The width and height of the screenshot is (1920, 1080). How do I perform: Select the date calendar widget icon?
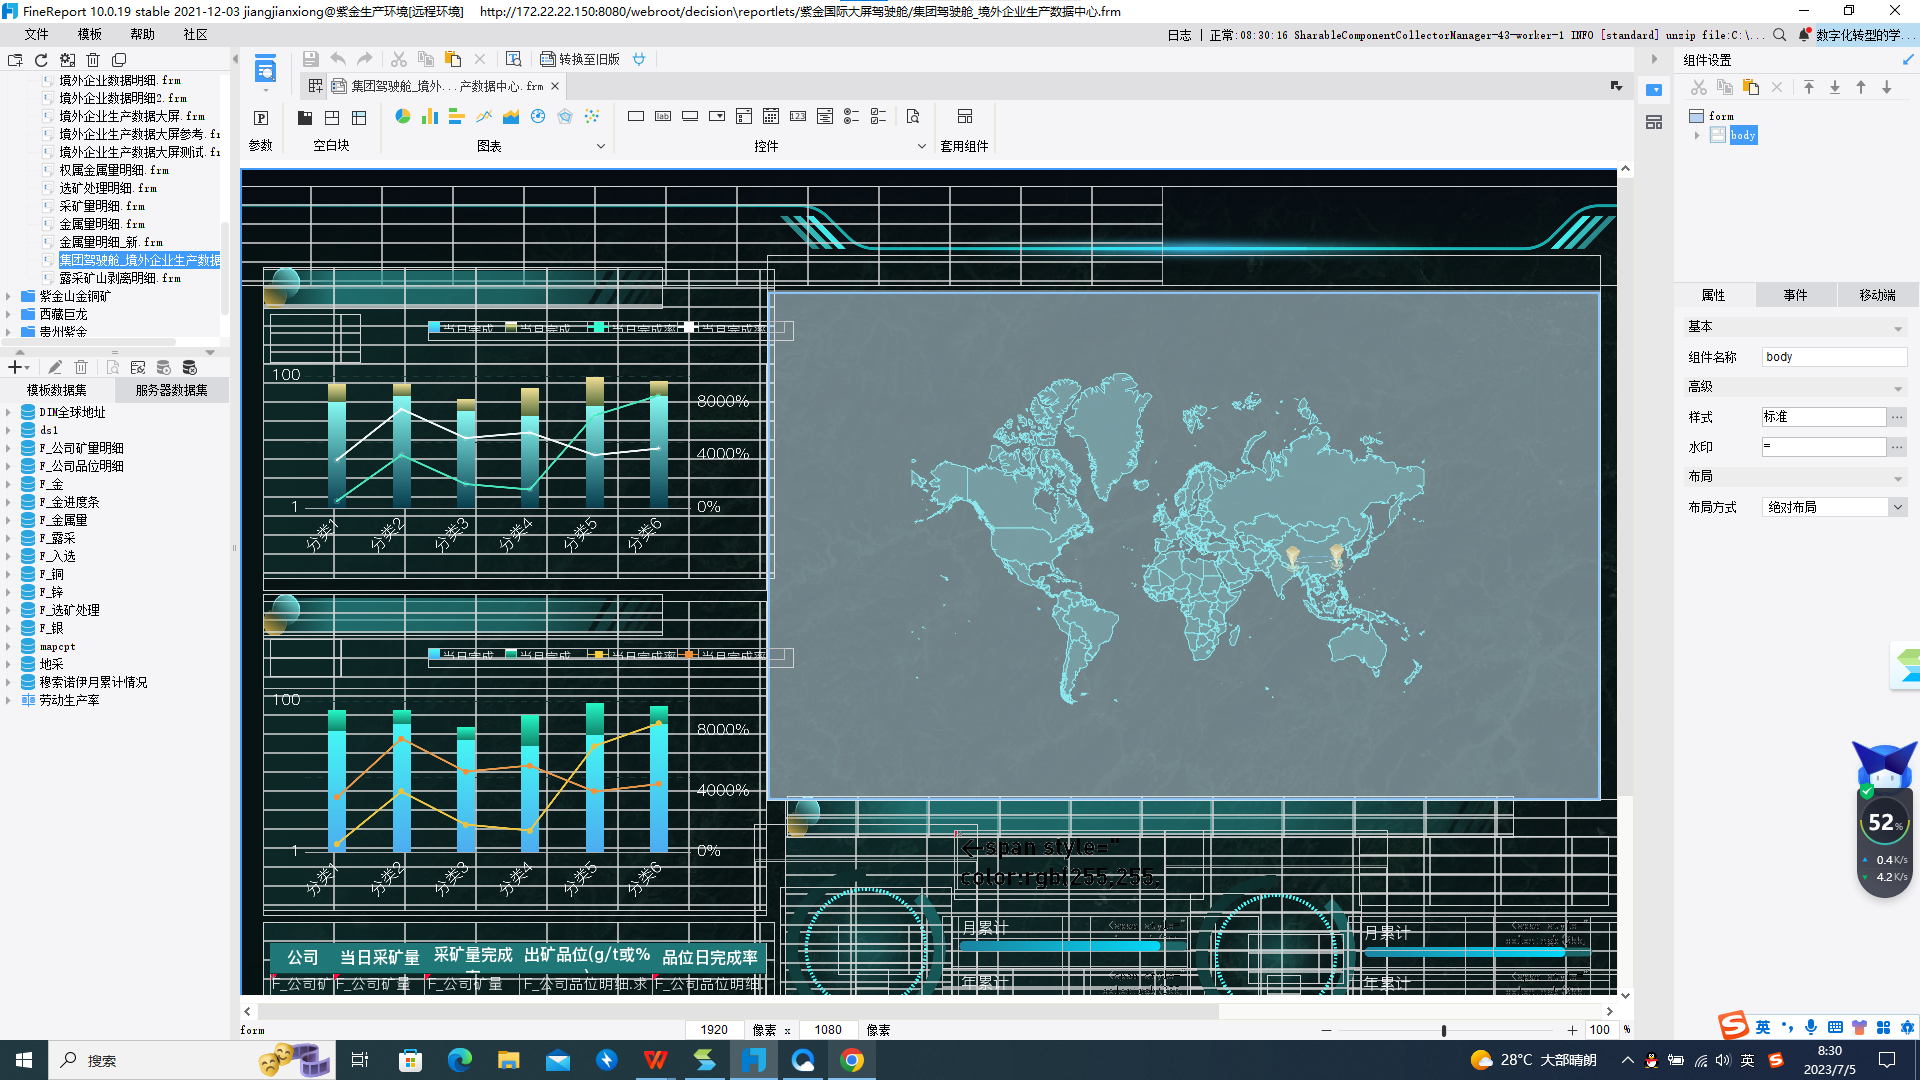tap(771, 116)
